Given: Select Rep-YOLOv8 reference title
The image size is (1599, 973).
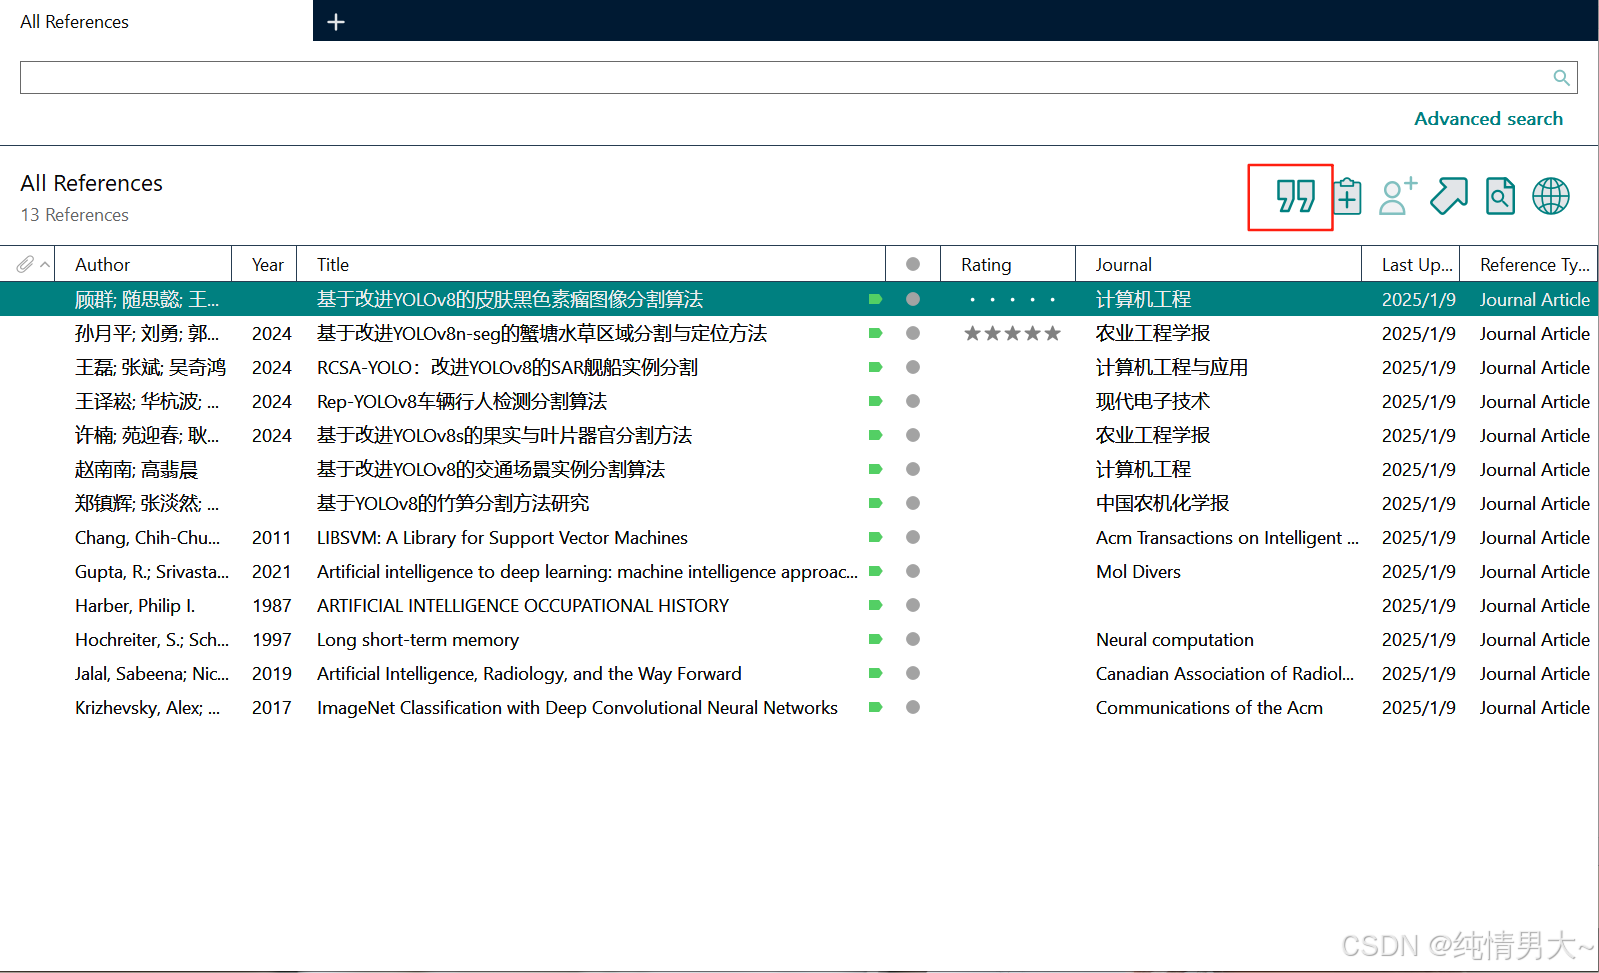Looking at the screenshot, I should coord(462,401).
